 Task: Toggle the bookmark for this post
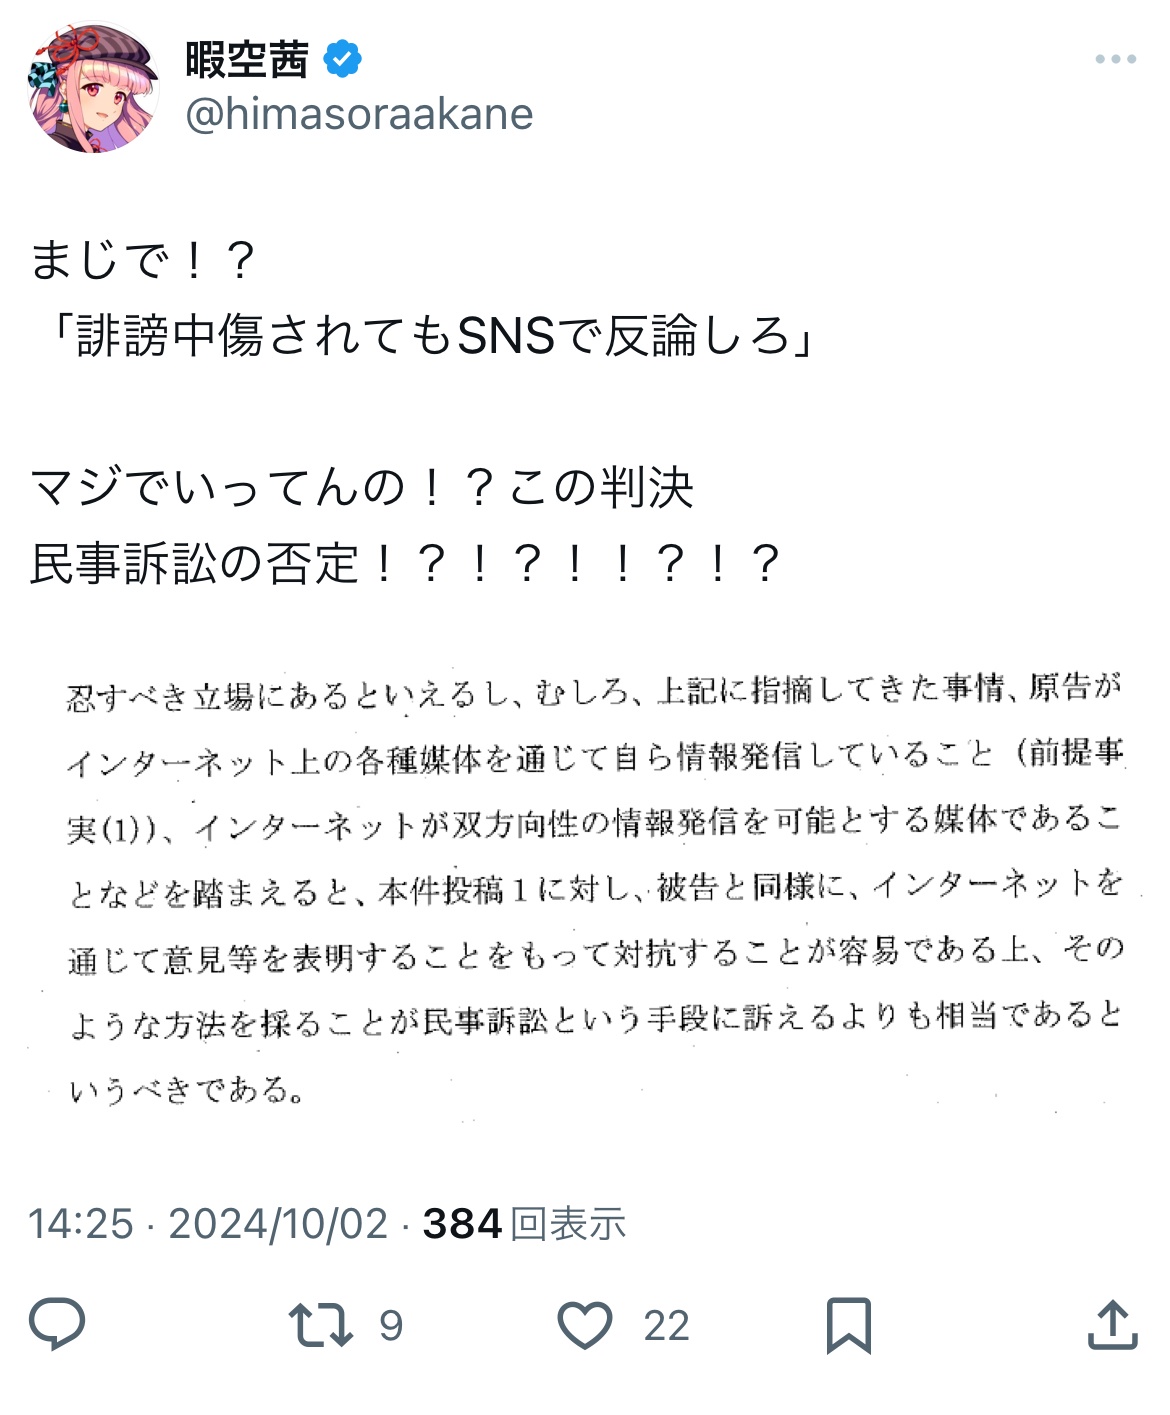(848, 1325)
